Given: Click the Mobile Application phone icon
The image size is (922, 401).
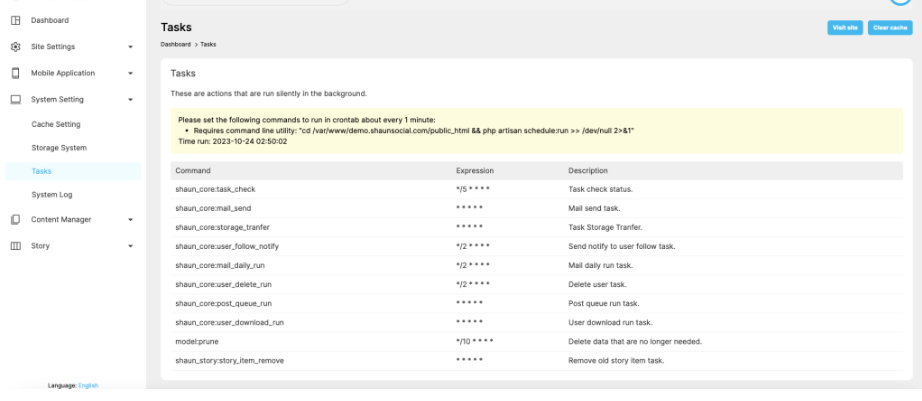Looking at the screenshot, I should [x=15, y=73].
